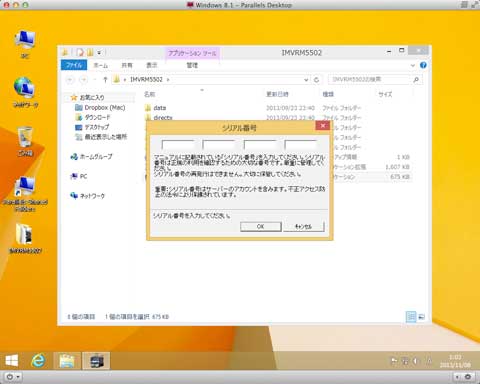
Task: Launch Internet Explorer from the taskbar
Action: (38, 361)
